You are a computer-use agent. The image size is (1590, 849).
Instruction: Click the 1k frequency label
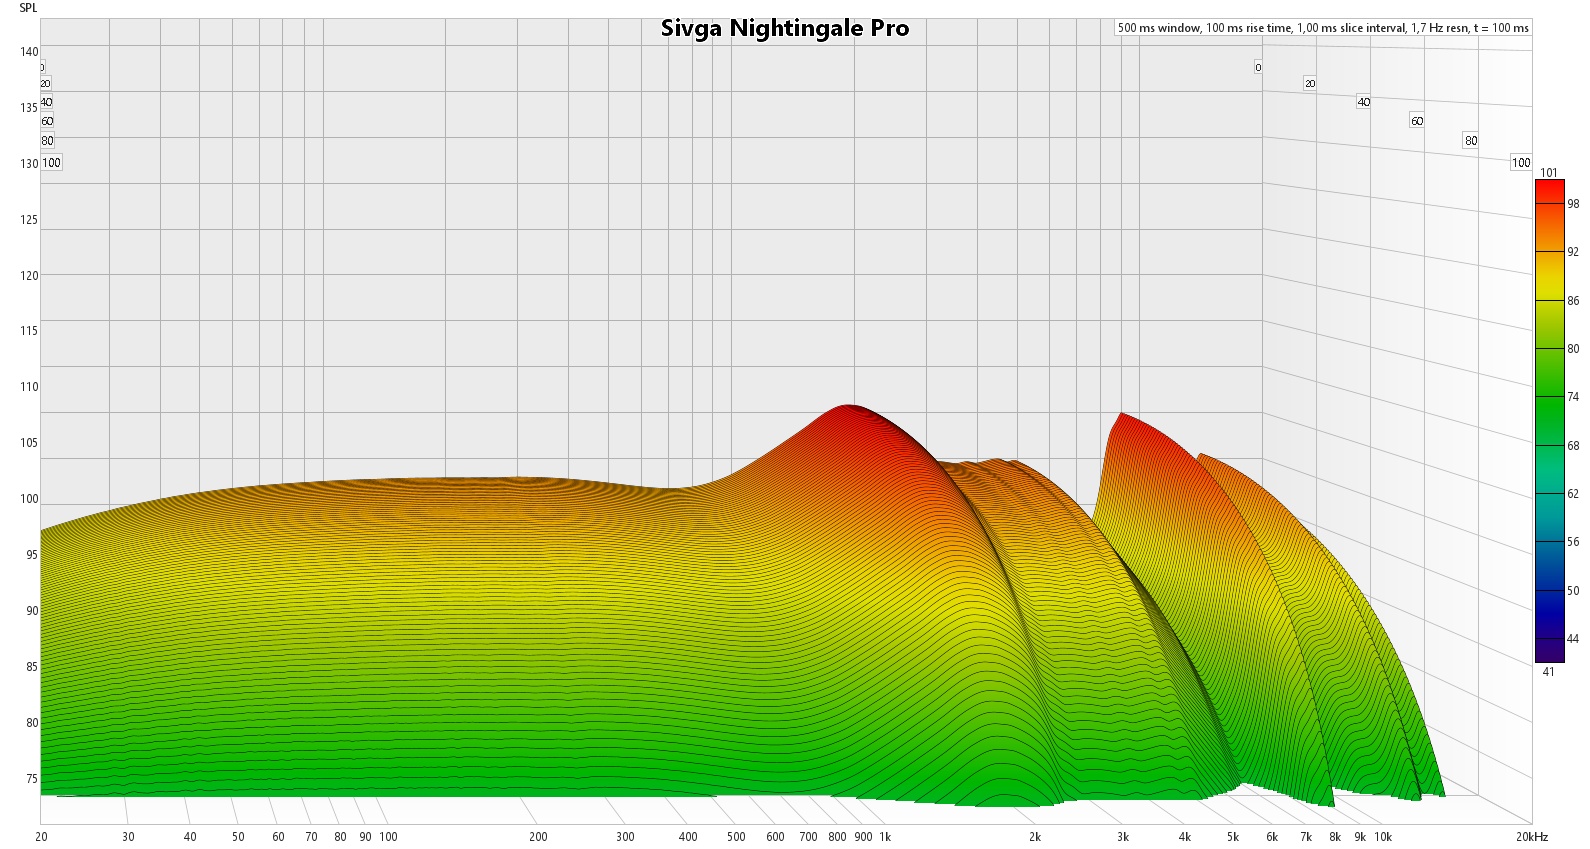pyautogui.click(x=885, y=837)
